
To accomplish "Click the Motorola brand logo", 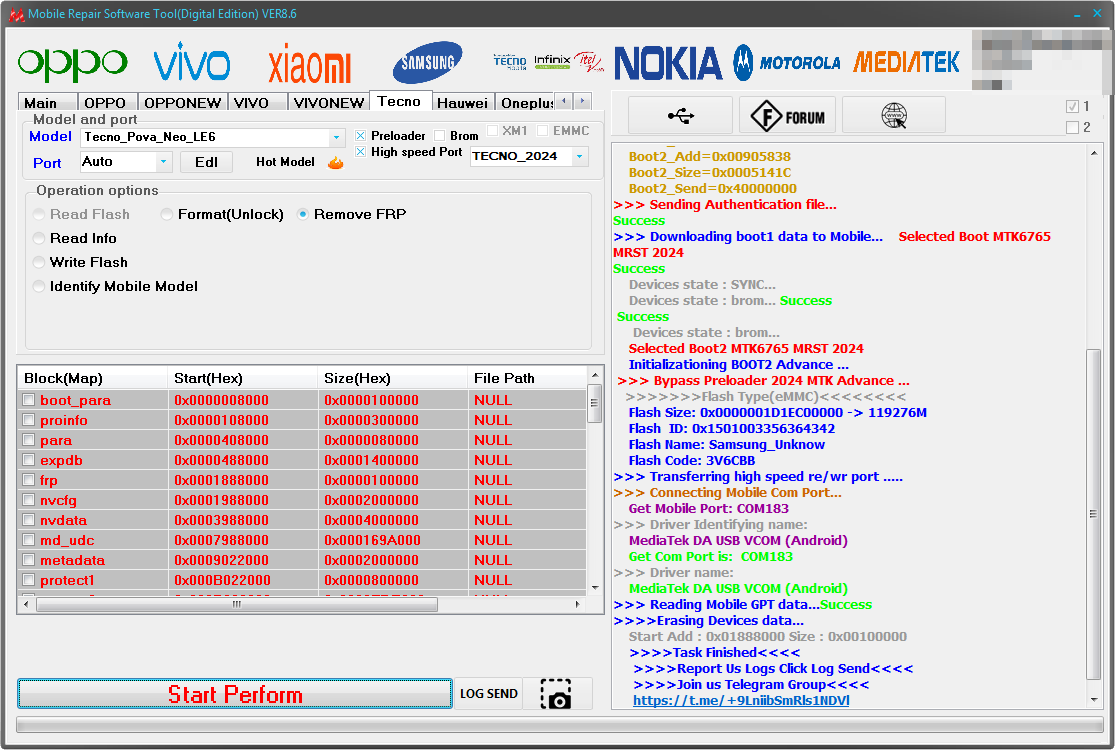I will 786,63.
